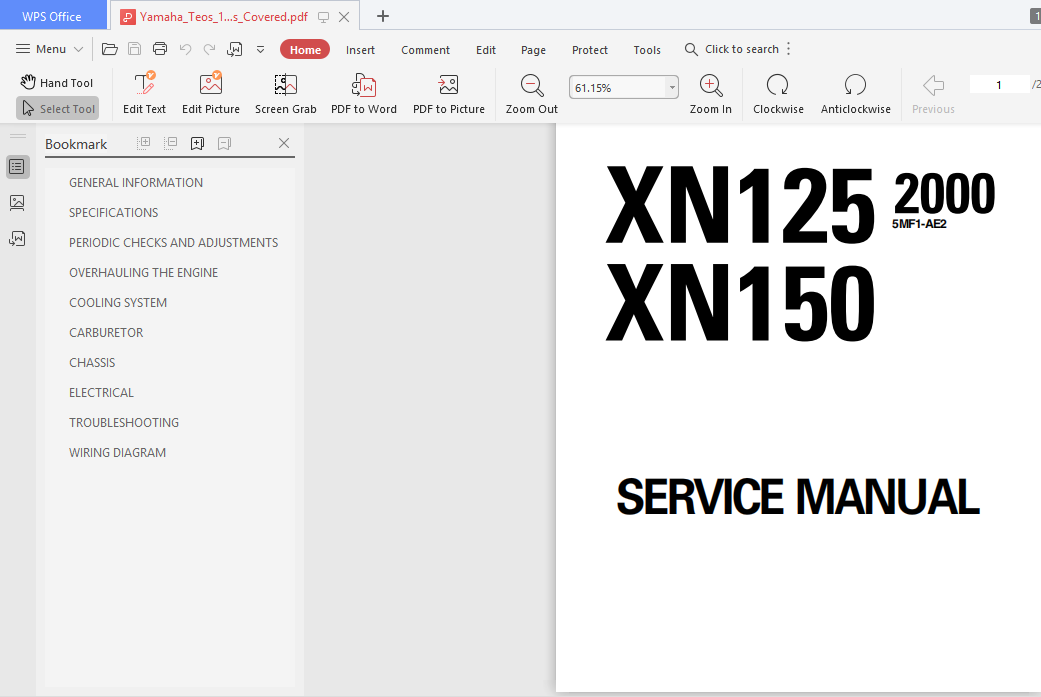Click the SERVICE MANUAL heading on page
The image size is (1041, 697).
click(x=797, y=497)
